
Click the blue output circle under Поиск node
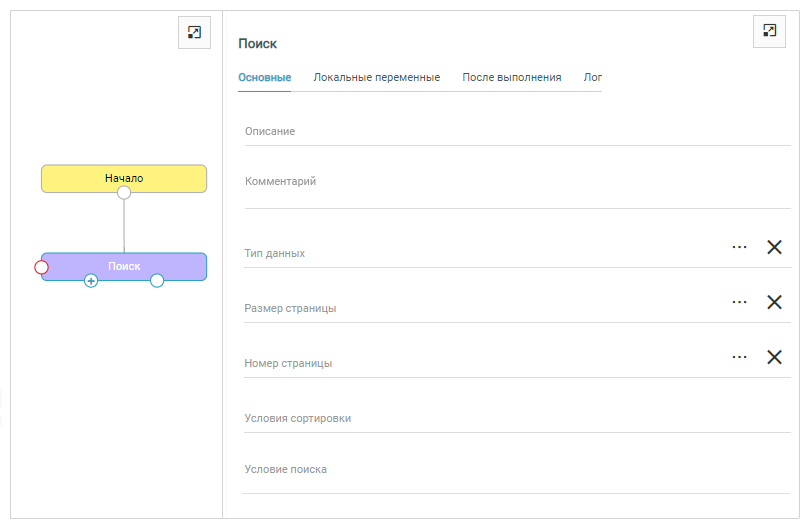tap(157, 281)
